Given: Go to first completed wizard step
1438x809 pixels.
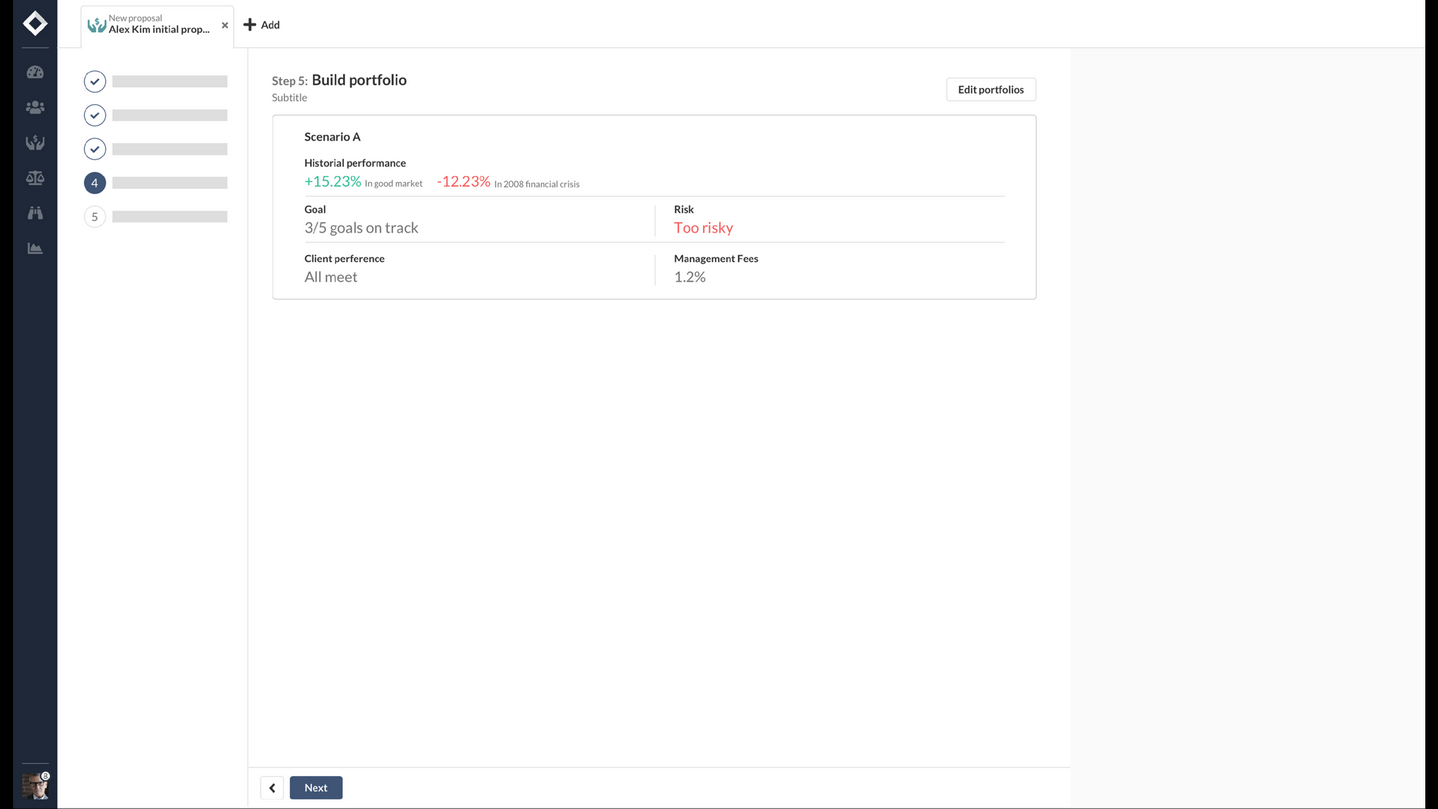Looking at the screenshot, I should 95,81.
